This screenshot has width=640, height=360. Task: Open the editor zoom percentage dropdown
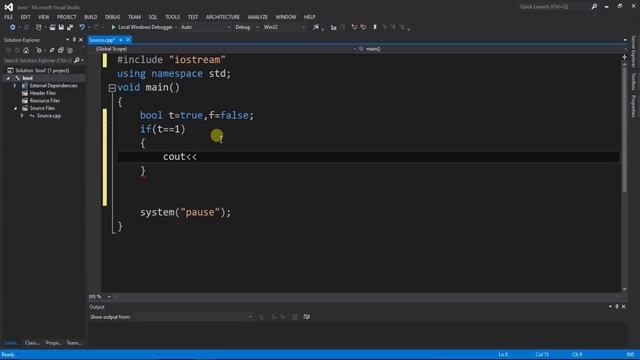(x=109, y=297)
